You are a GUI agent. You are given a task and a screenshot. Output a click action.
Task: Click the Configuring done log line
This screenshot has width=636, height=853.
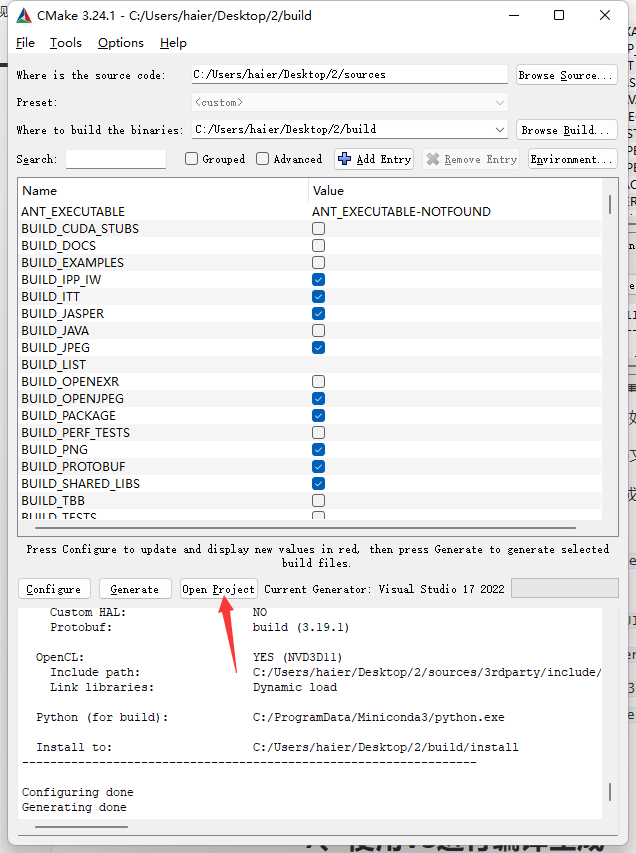(78, 792)
